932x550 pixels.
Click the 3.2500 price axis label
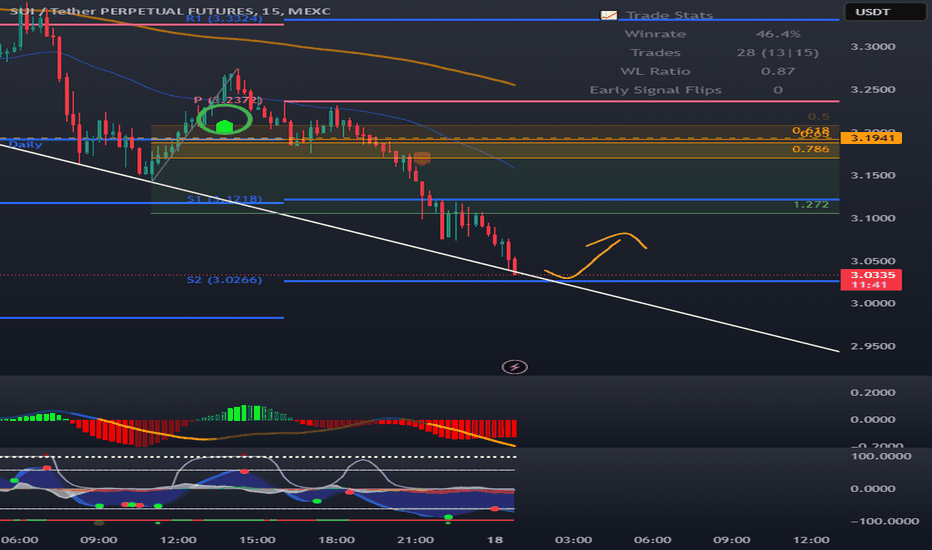pos(873,89)
